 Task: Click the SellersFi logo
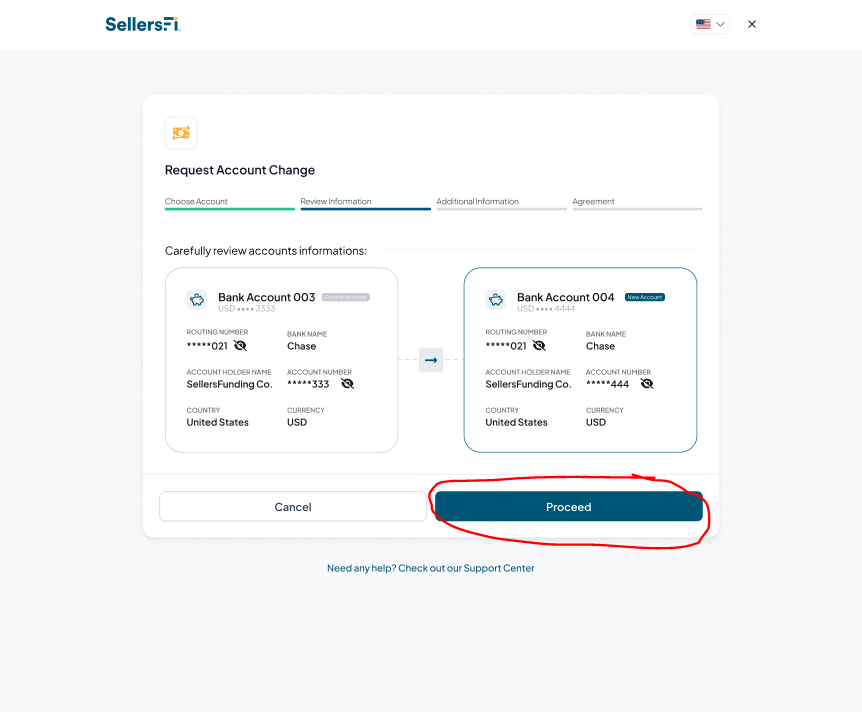[x=143, y=24]
